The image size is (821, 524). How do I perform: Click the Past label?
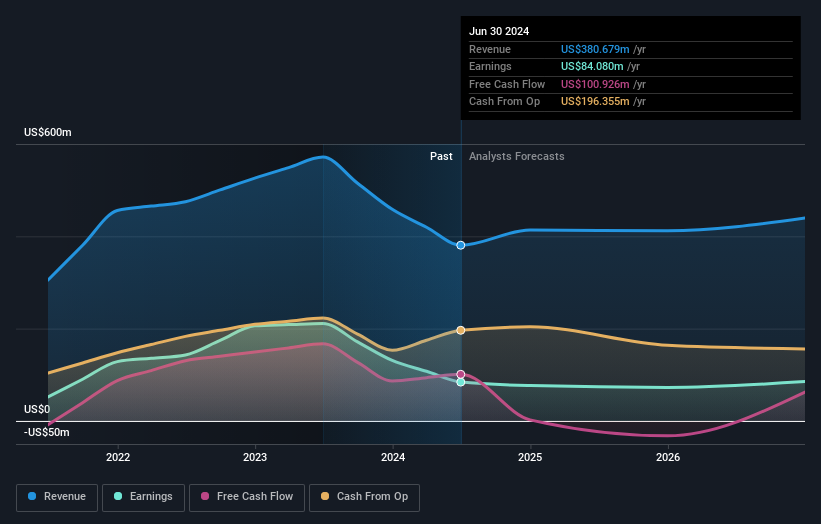click(x=441, y=157)
